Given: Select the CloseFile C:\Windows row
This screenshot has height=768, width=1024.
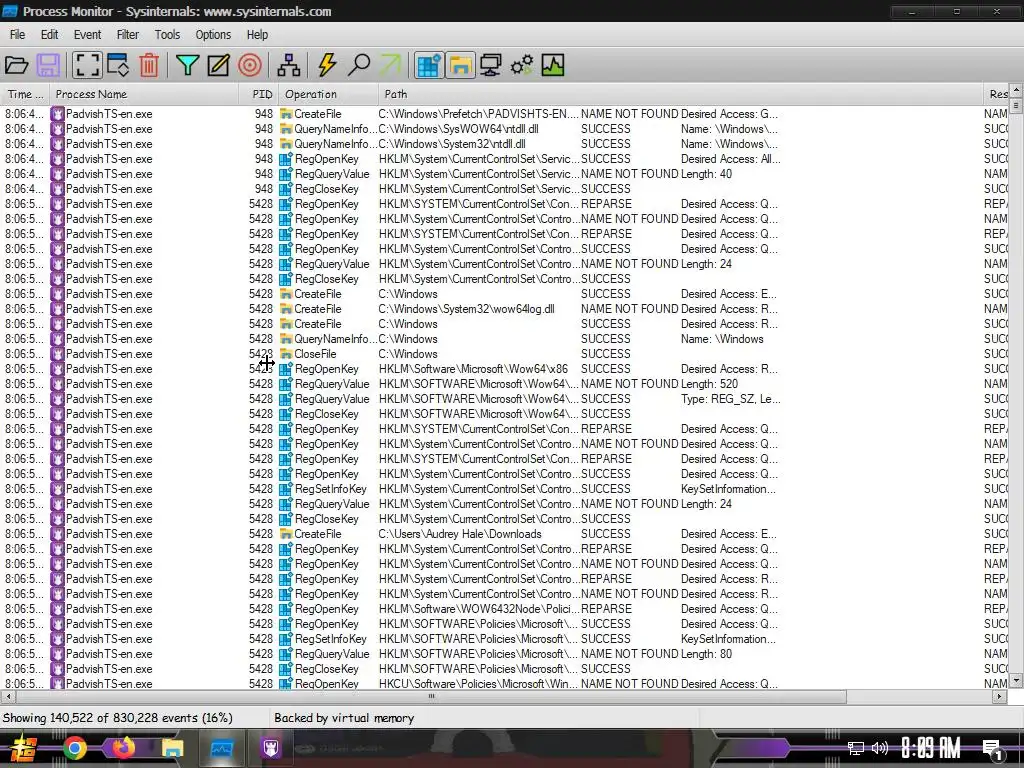Looking at the screenshot, I should click(503, 354).
